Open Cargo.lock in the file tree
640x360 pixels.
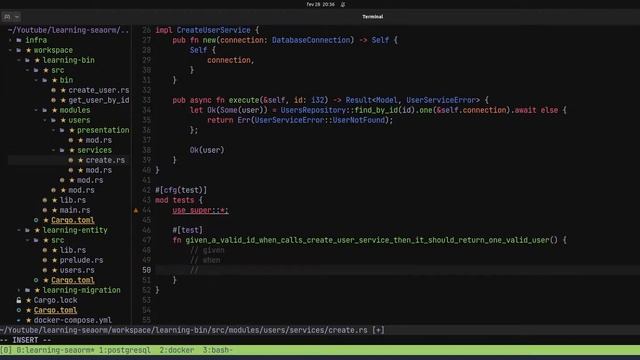coord(56,300)
